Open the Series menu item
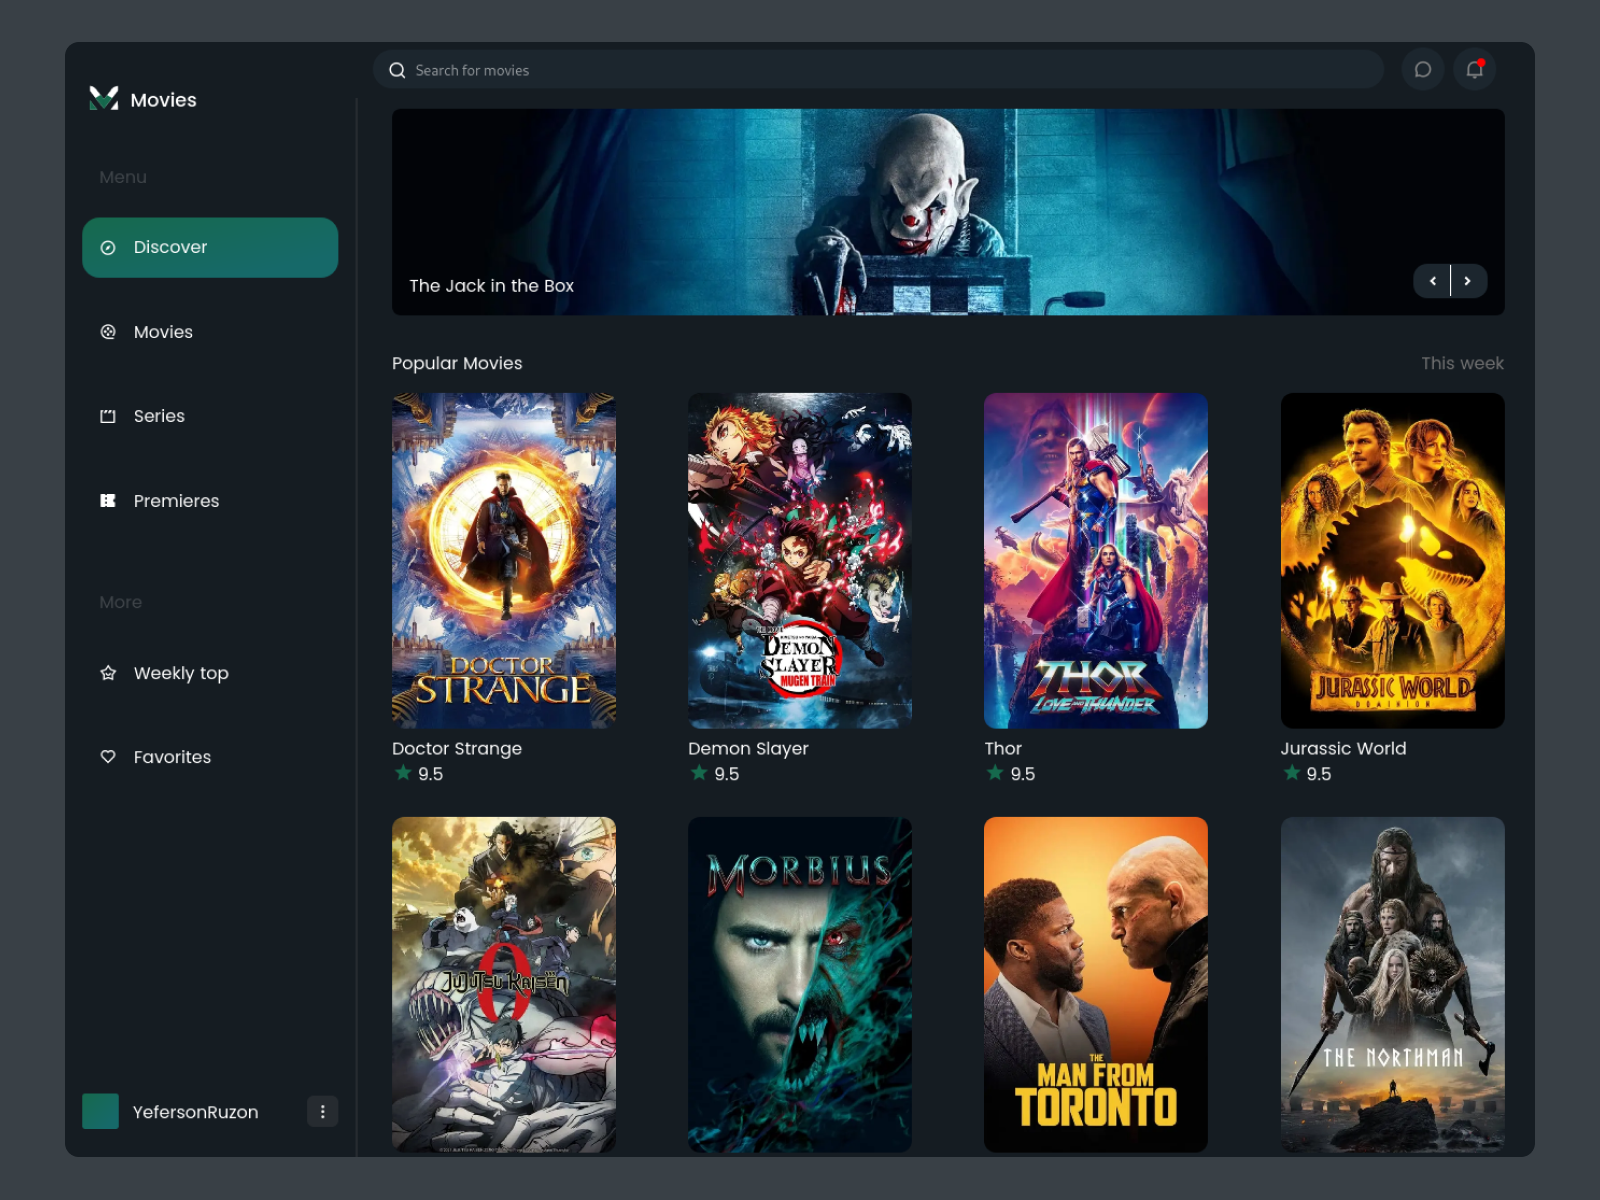Screen dimensions: 1600x1200 click(210, 416)
